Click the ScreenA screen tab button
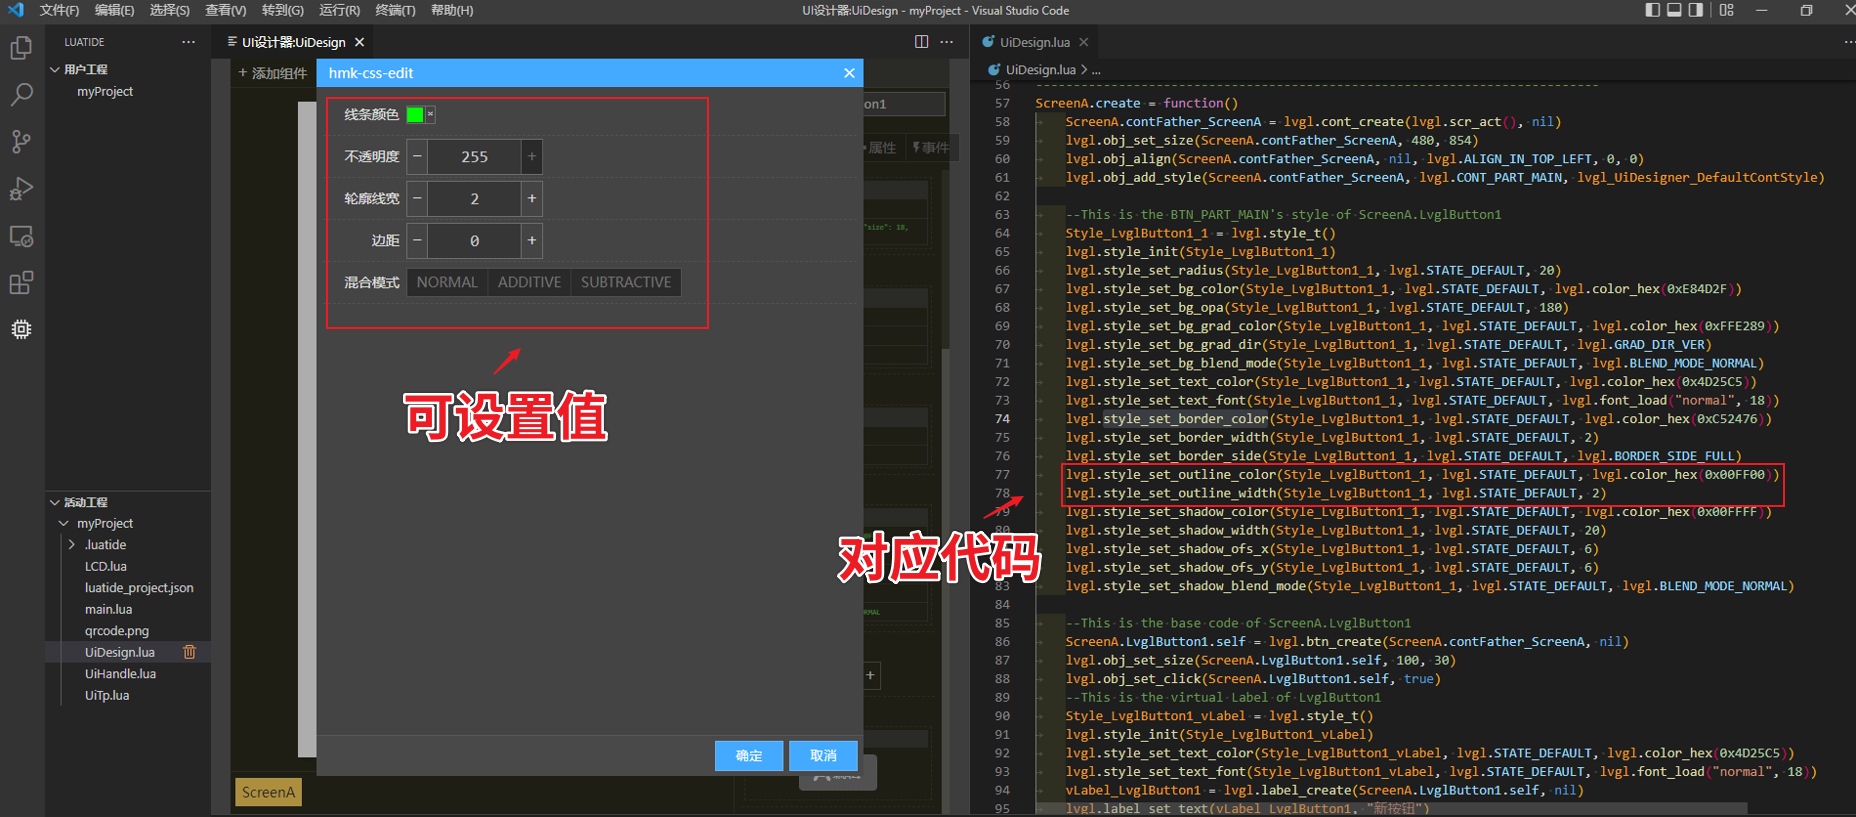1856x817 pixels. [x=268, y=792]
